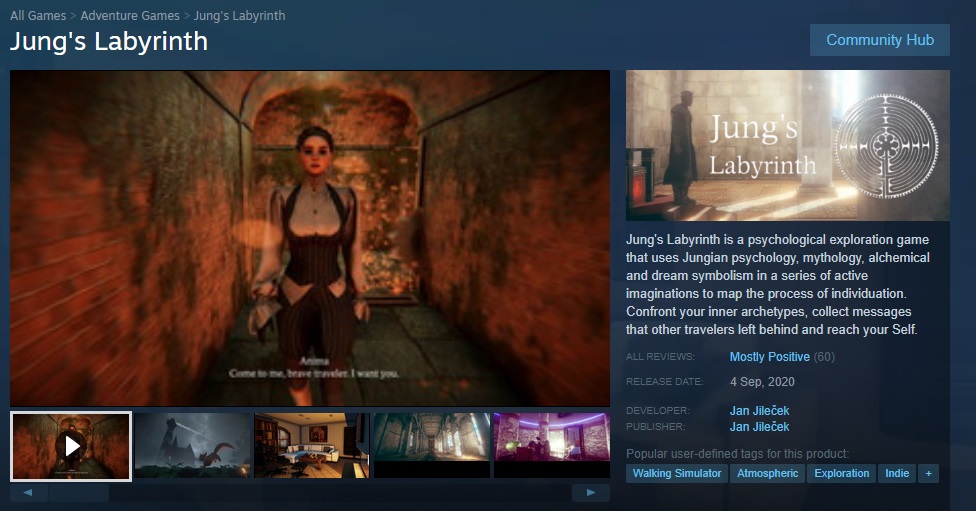Click the thumbnail strip scrollbar handle

(79, 493)
